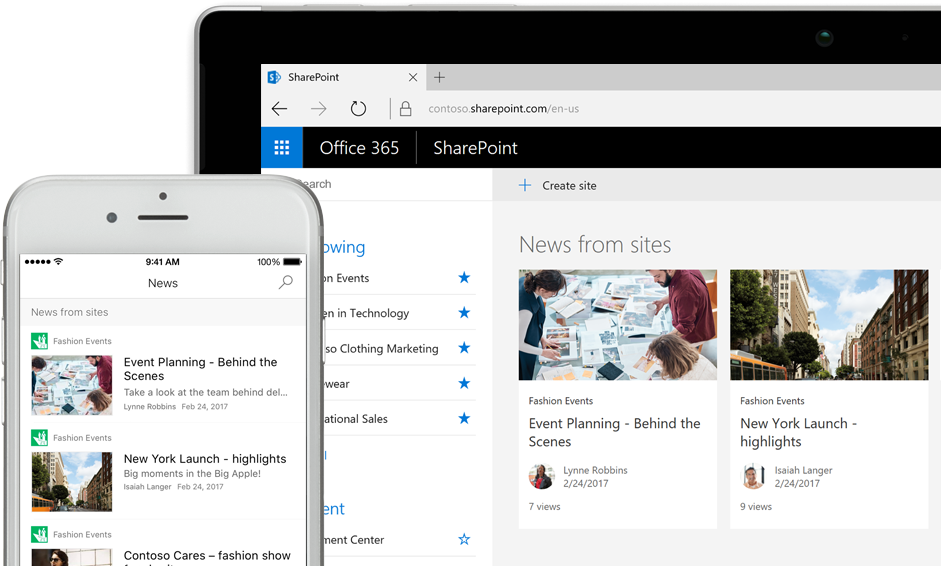Click the 'News from sites' heading in browser
The height and width of the screenshot is (566, 941).
pyautogui.click(x=595, y=245)
